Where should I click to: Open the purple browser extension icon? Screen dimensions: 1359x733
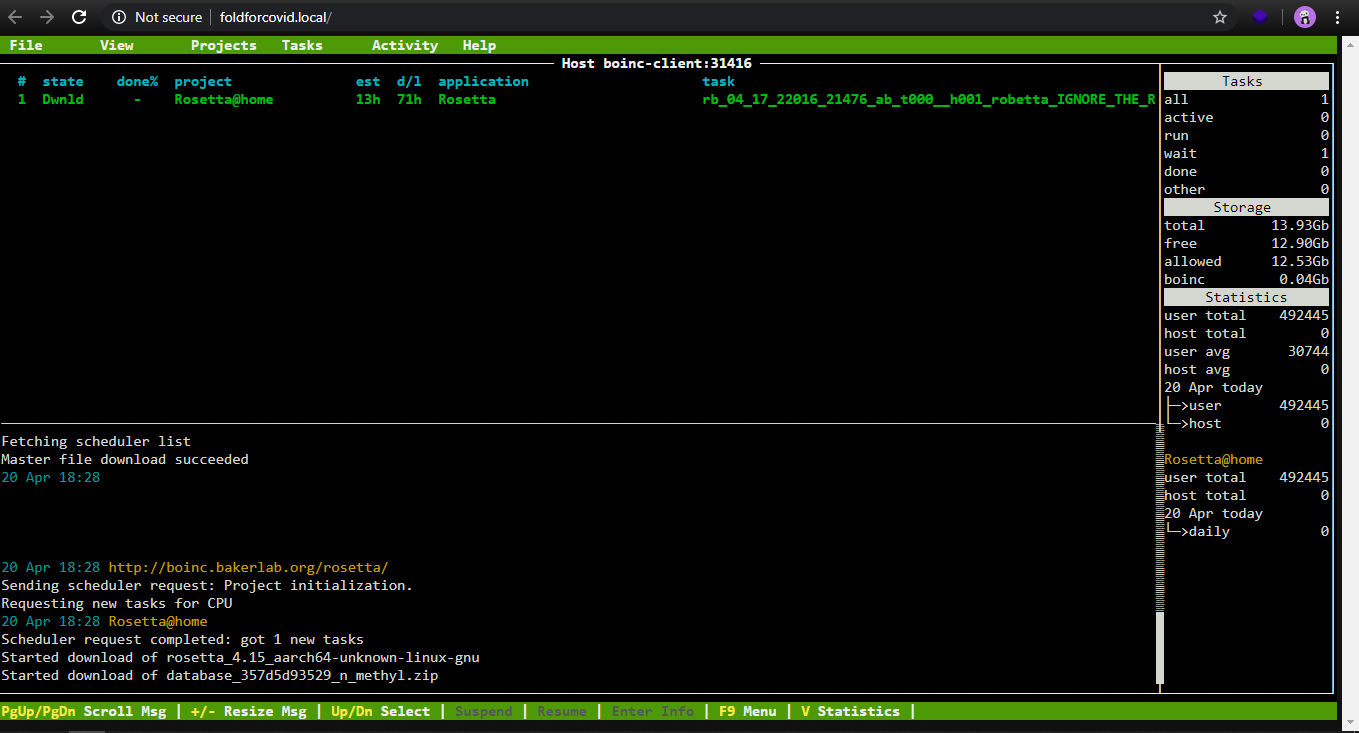tap(1261, 17)
